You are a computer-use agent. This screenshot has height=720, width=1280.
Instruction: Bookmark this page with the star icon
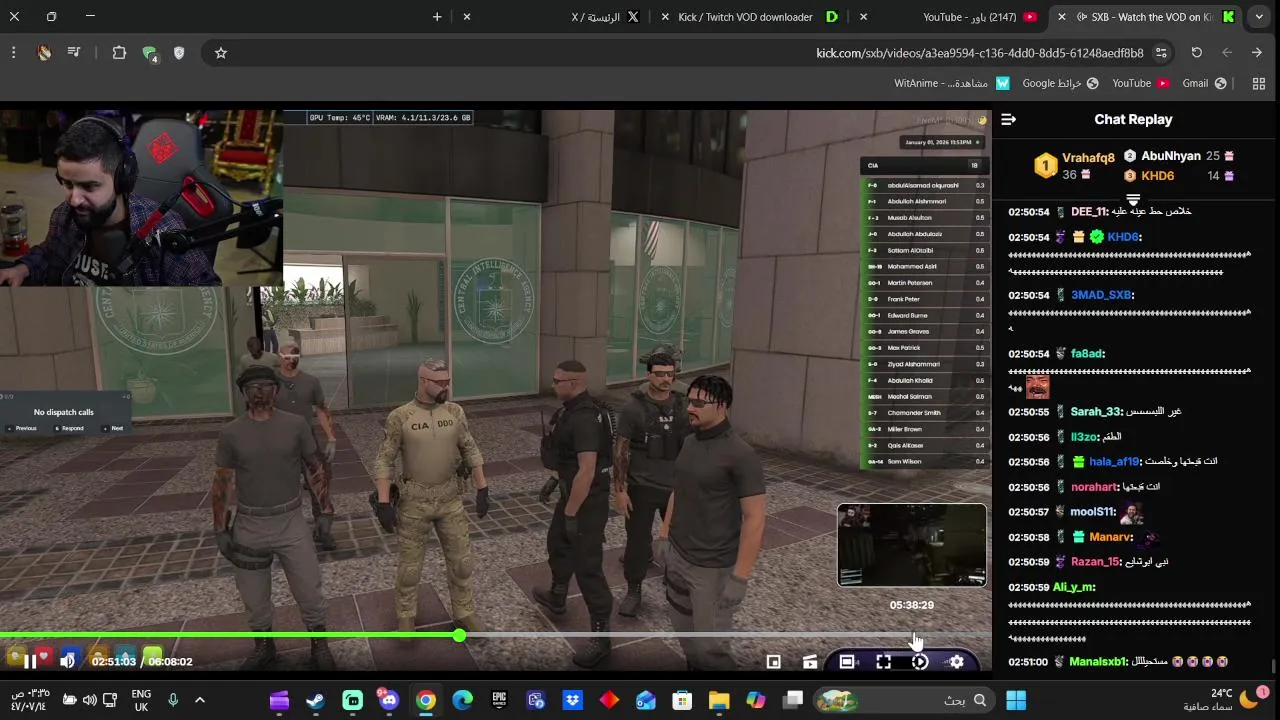click(x=221, y=53)
